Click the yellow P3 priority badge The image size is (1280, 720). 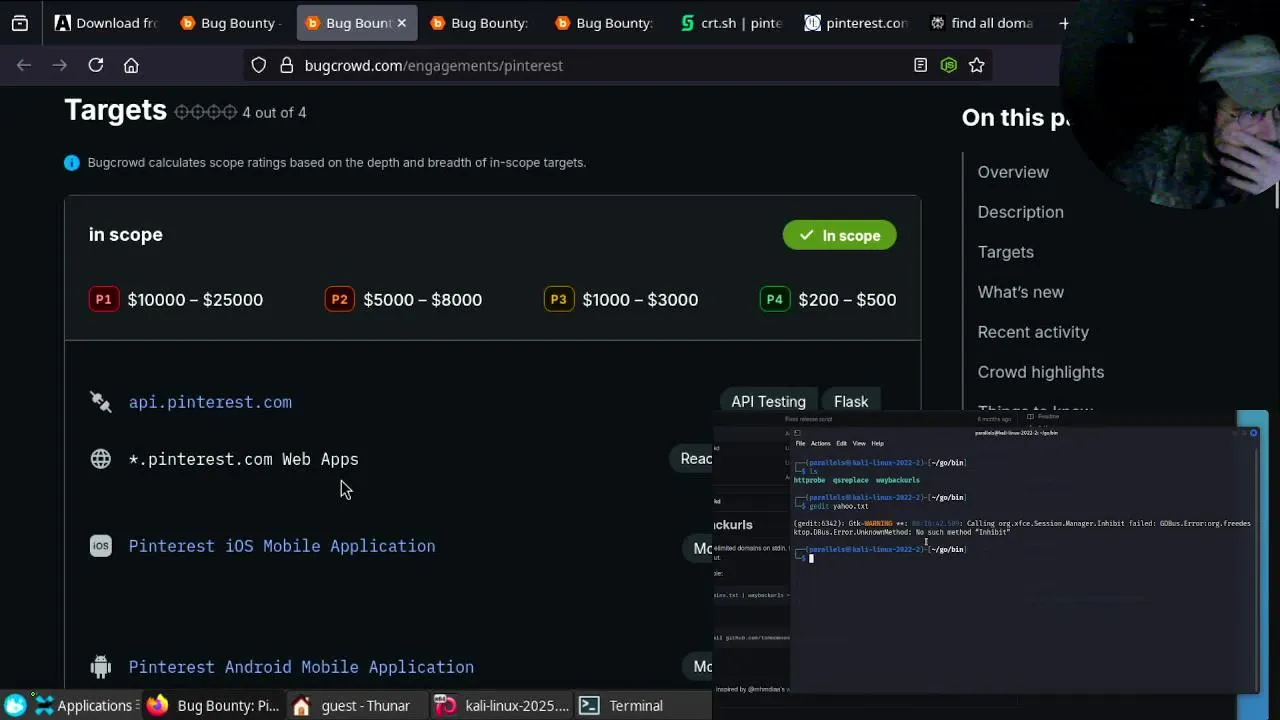pos(559,299)
